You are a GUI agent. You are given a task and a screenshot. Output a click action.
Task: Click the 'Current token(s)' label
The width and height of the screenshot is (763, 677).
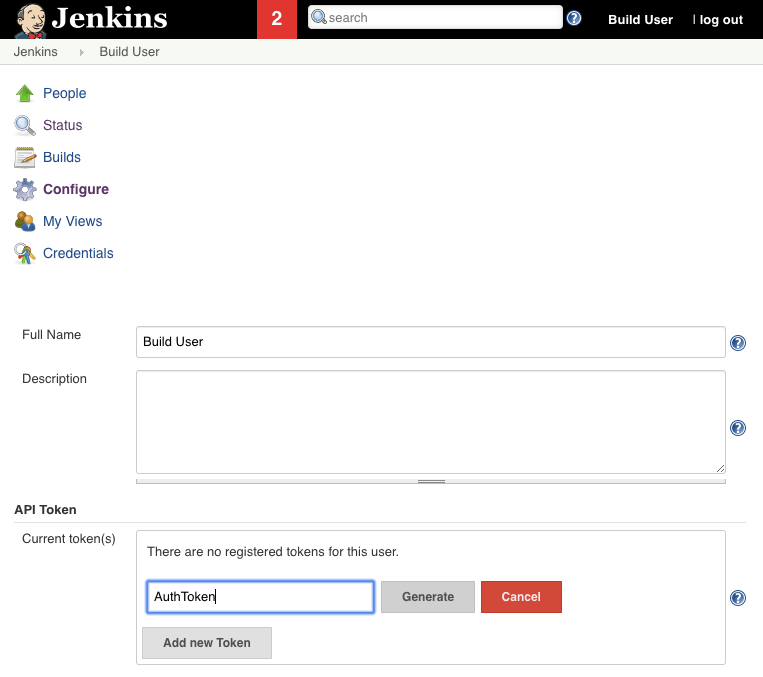click(x=69, y=539)
